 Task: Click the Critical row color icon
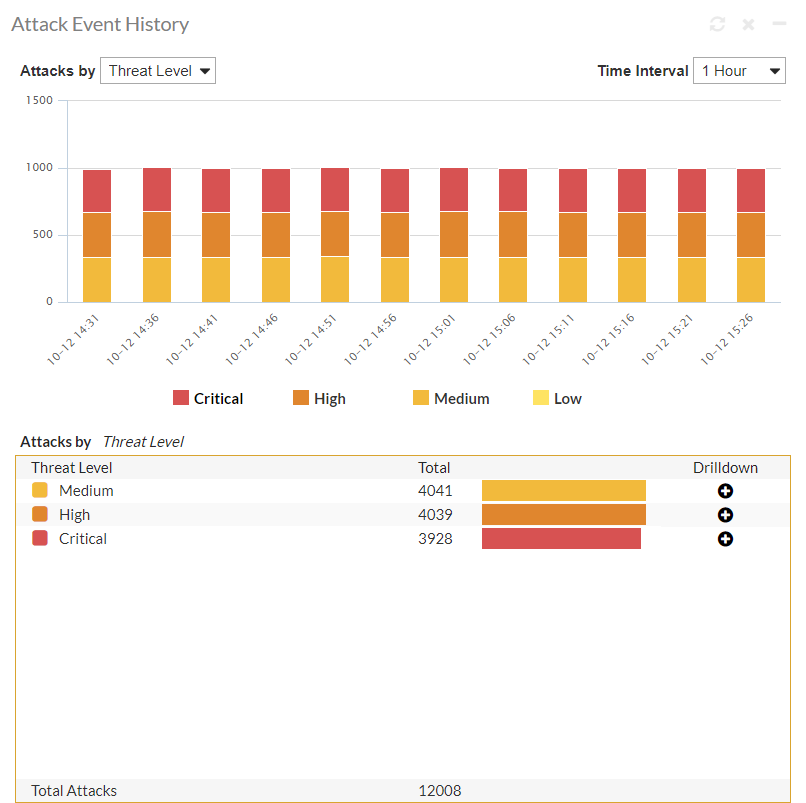pos(40,539)
